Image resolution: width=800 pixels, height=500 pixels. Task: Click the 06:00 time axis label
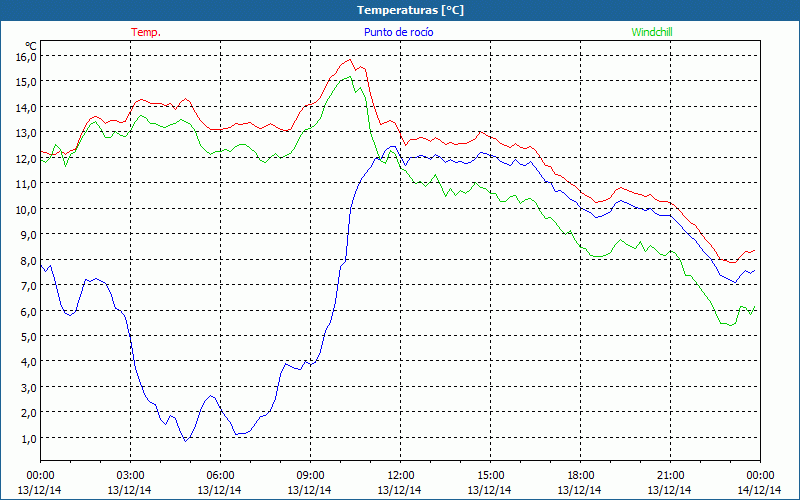220,476
